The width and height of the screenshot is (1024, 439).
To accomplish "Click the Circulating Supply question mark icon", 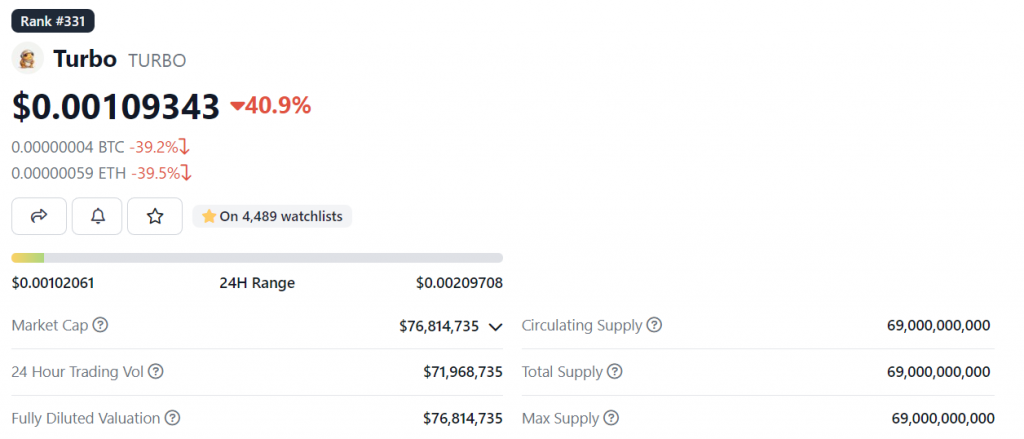I will [654, 325].
